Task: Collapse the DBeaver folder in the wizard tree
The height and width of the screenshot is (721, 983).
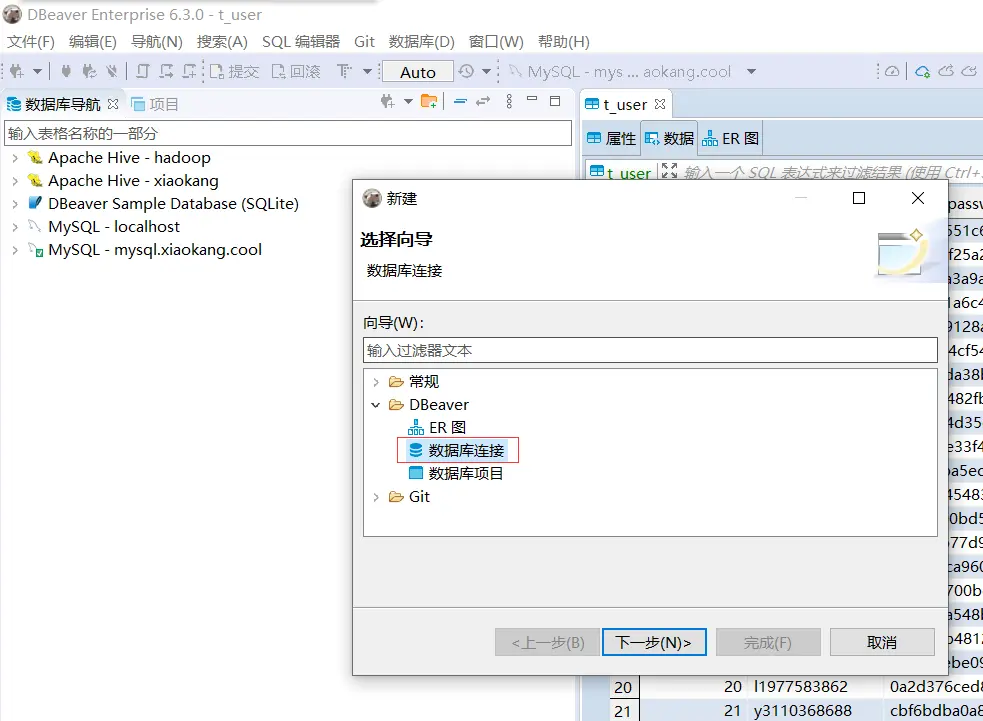Action: tap(376, 405)
